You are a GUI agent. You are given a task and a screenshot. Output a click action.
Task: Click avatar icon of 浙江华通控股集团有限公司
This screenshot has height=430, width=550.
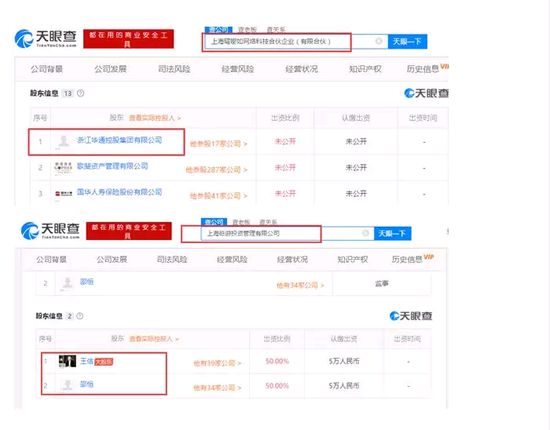63,141
